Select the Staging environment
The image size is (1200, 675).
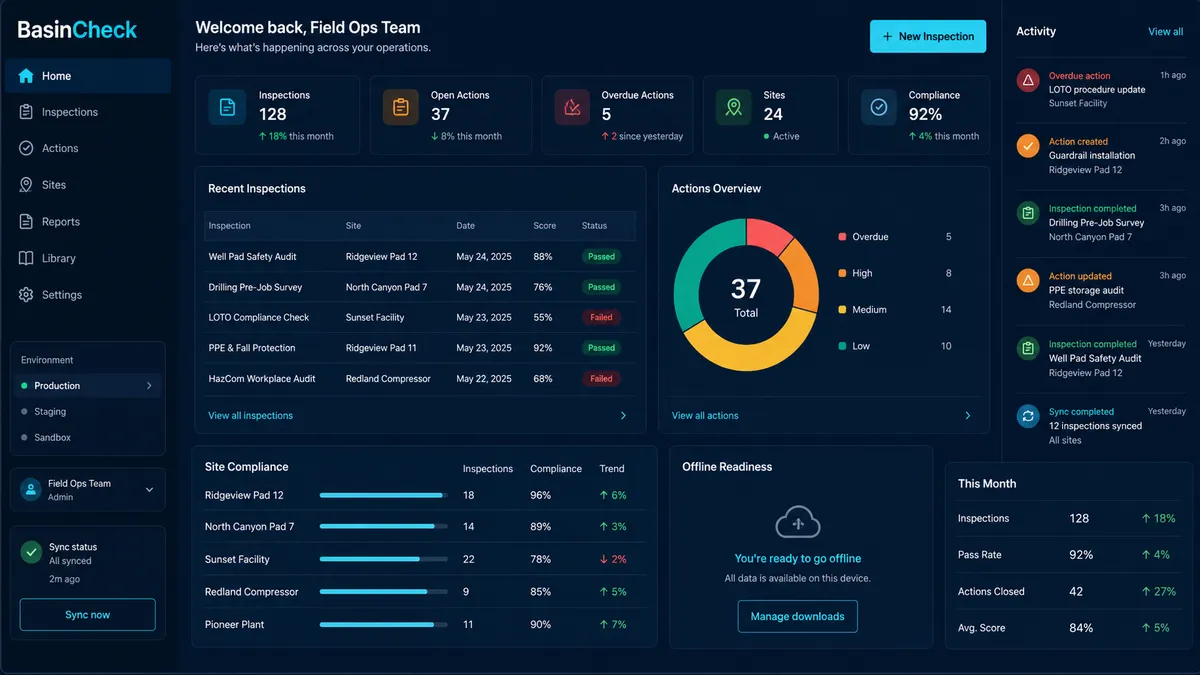[87, 411]
